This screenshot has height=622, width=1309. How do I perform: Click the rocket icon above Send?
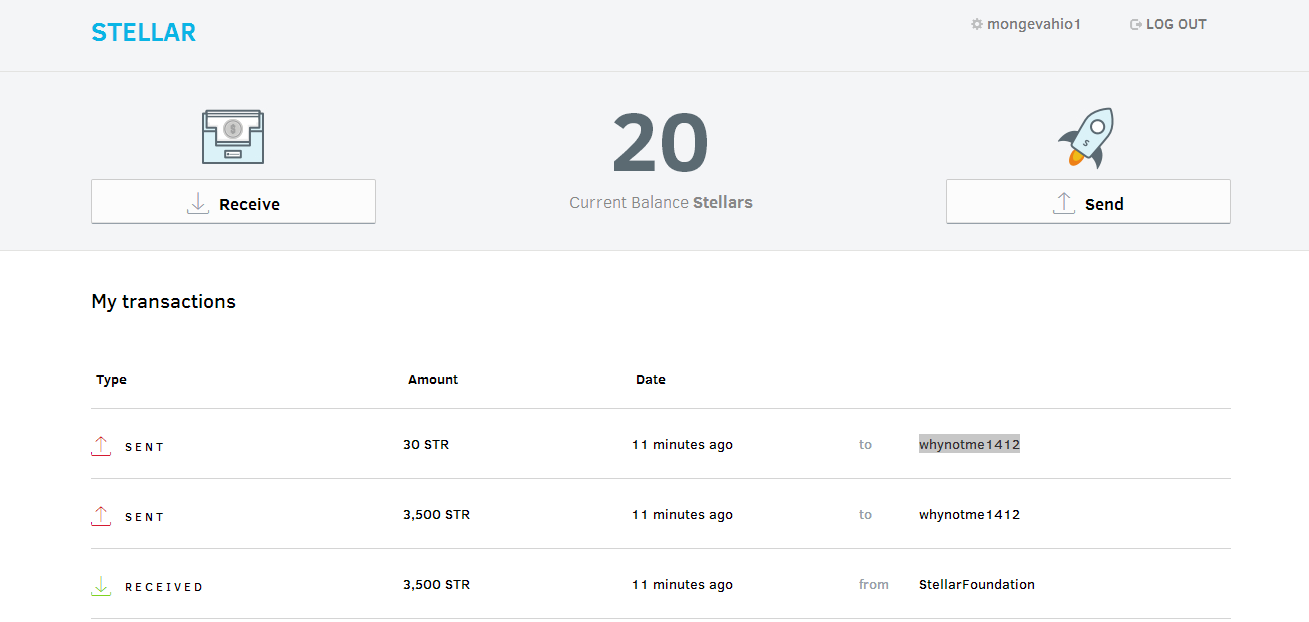click(1087, 138)
